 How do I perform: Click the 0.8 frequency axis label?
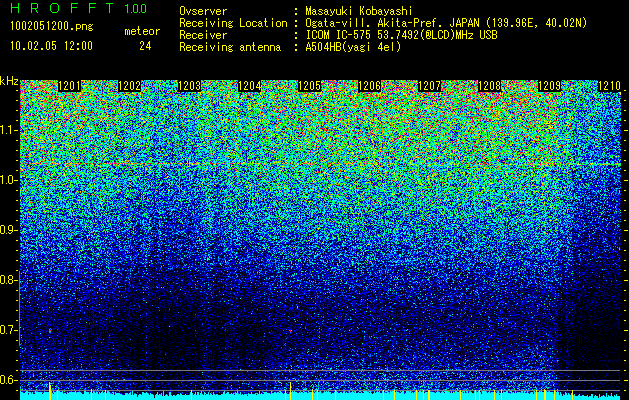pos(6,280)
